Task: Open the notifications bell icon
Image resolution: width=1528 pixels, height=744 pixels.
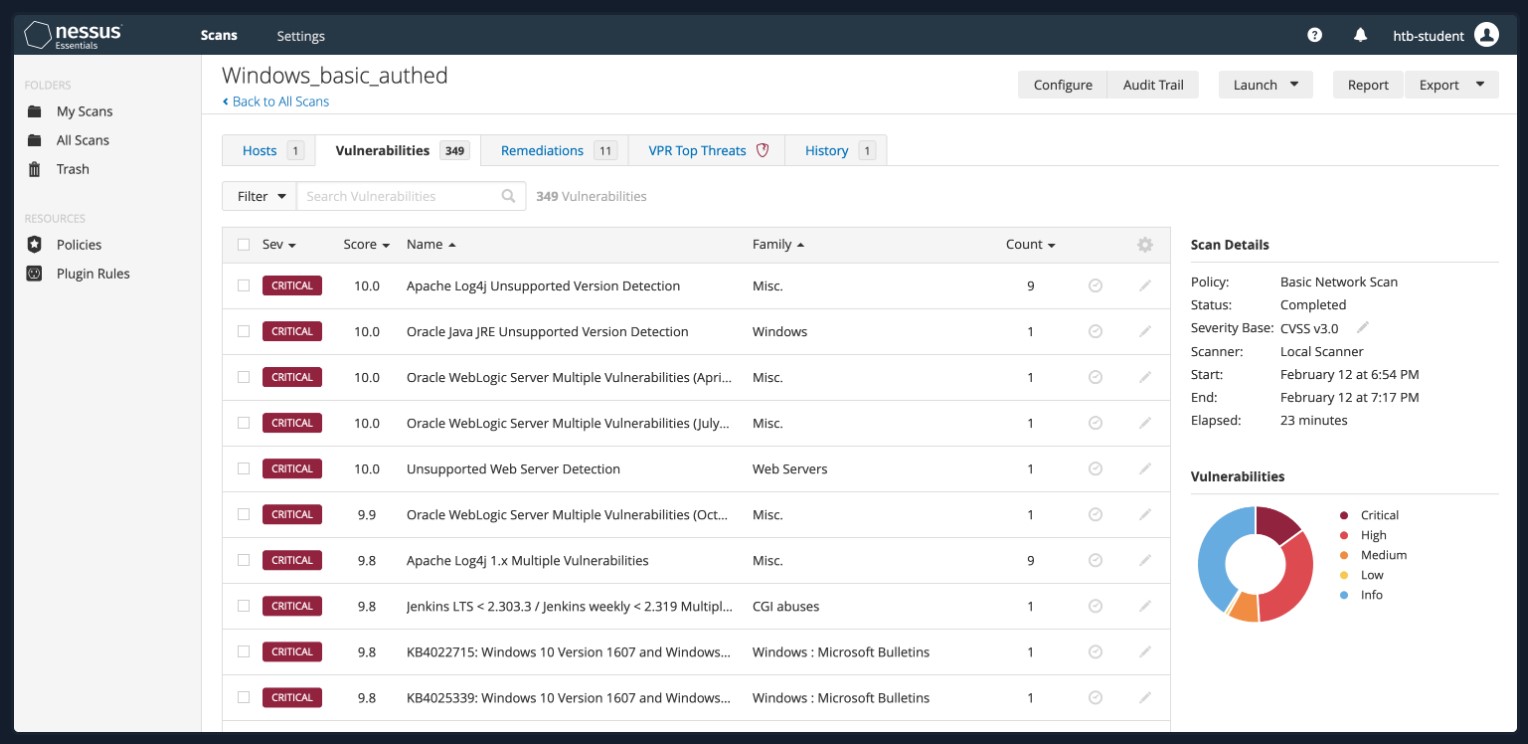Action: pyautogui.click(x=1360, y=35)
